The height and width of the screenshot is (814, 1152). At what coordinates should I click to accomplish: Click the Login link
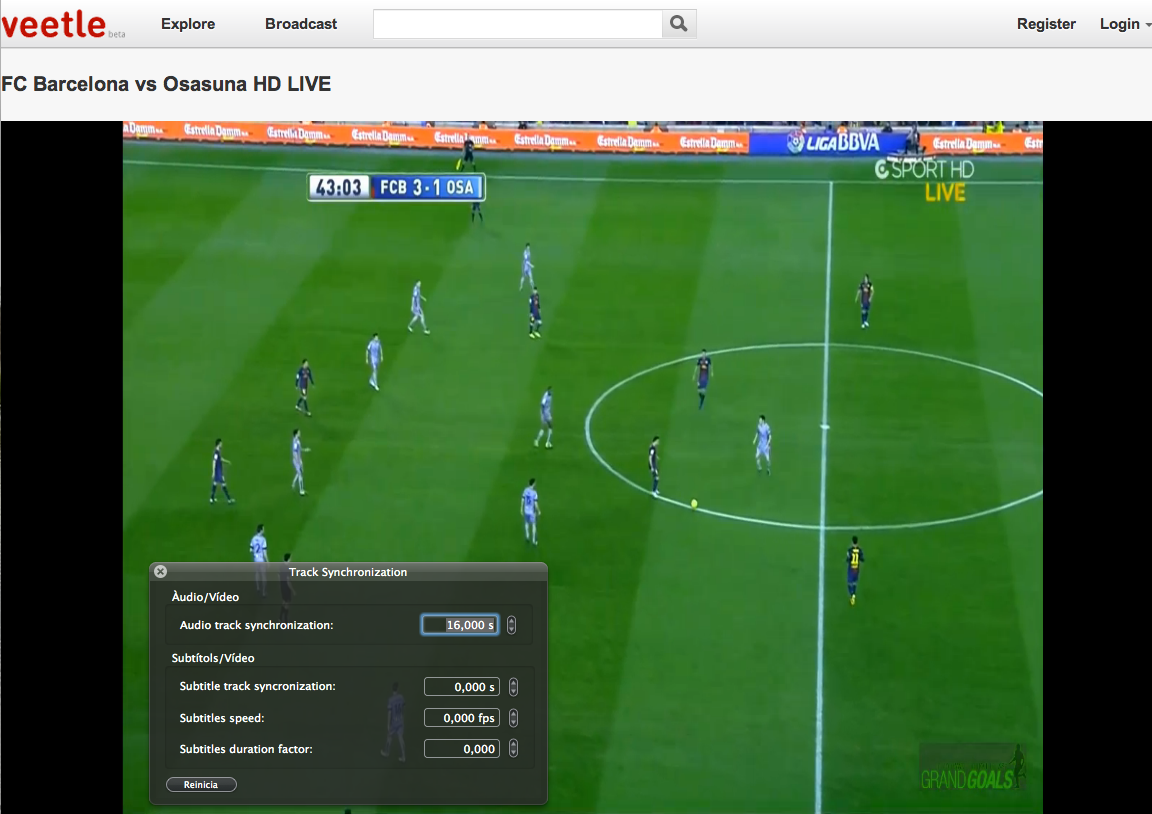[1119, 24]
